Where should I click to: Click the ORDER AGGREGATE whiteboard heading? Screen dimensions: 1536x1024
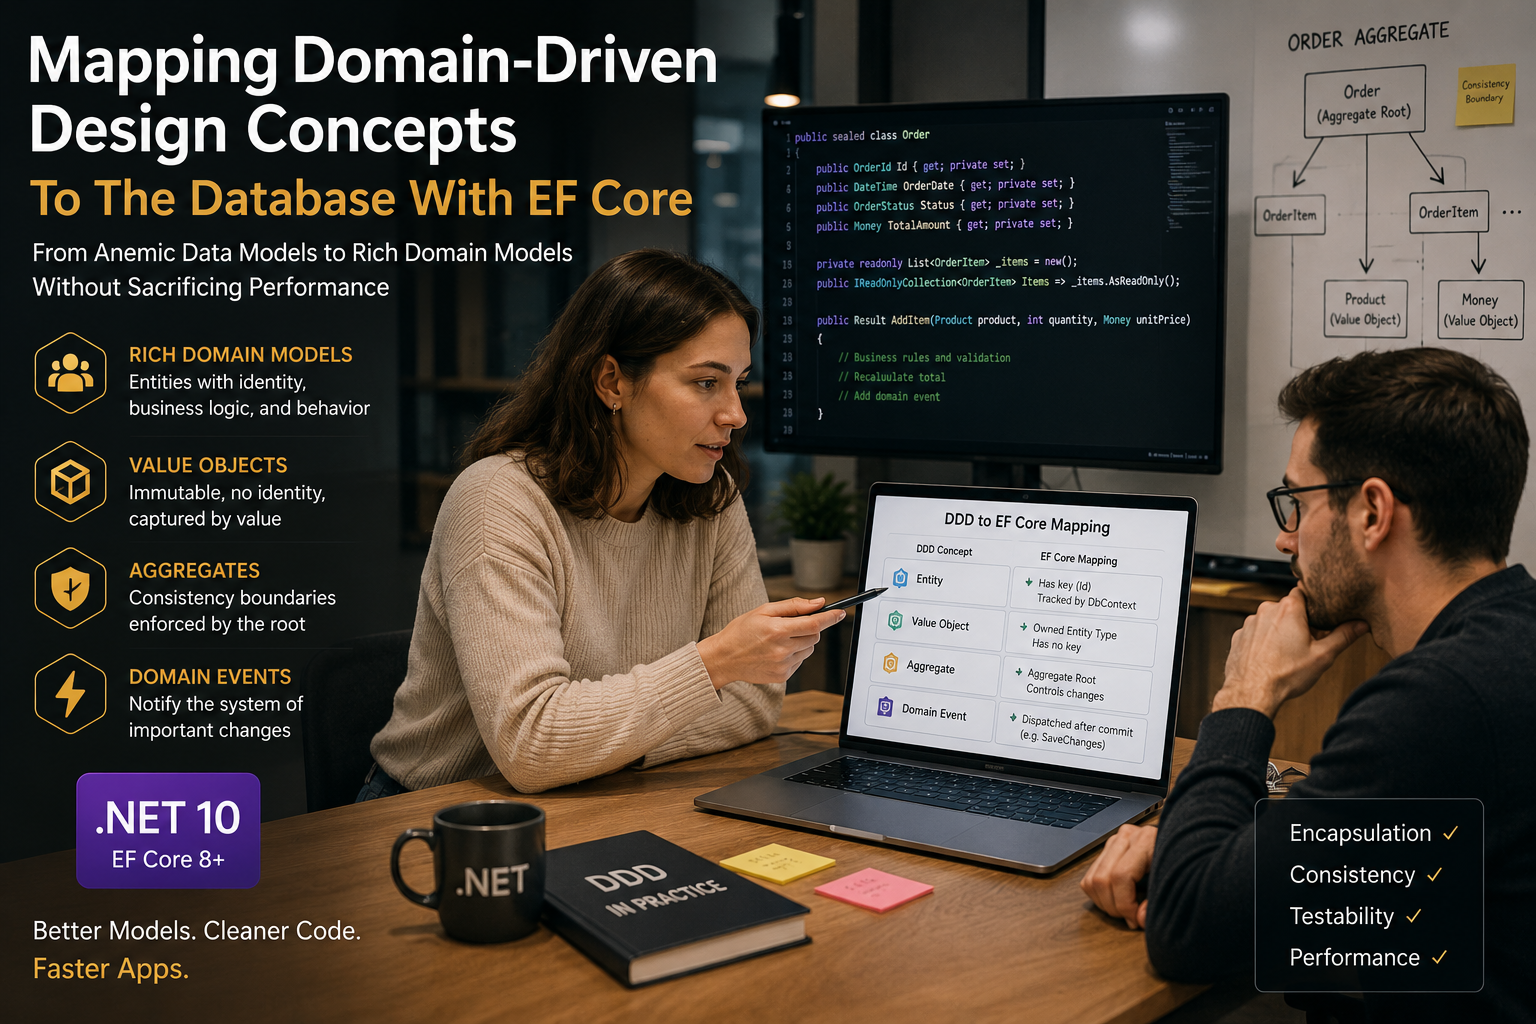tap(1368, 37)
